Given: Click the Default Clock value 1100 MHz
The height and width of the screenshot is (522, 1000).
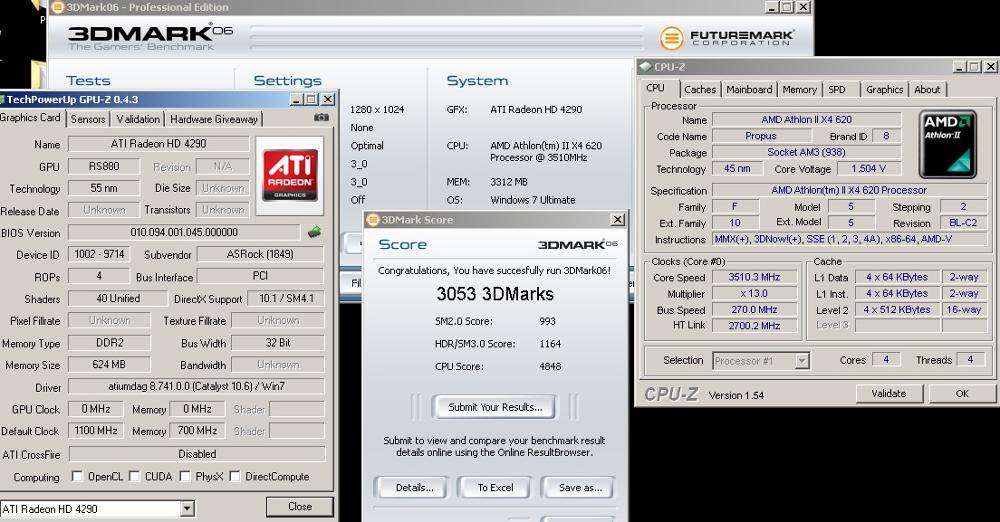Looking at the screenshot, I should pyautogui.click(x=96, y=431).
